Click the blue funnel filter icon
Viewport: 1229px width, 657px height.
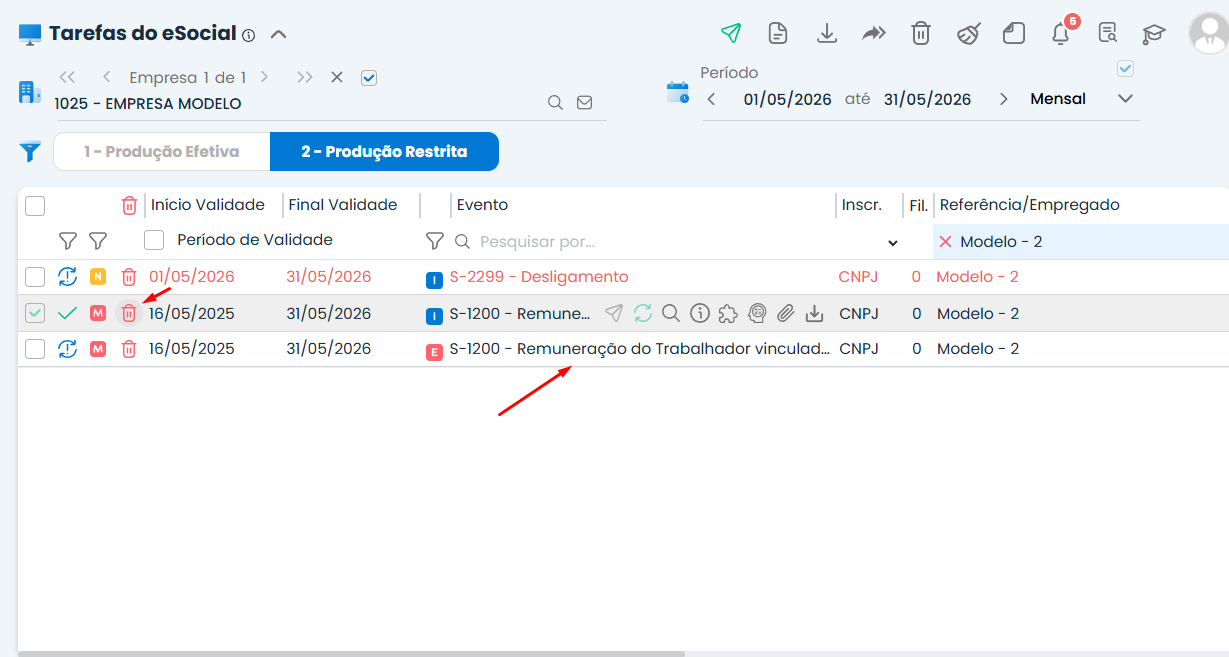pyautogui.click(x=31, y=152)
